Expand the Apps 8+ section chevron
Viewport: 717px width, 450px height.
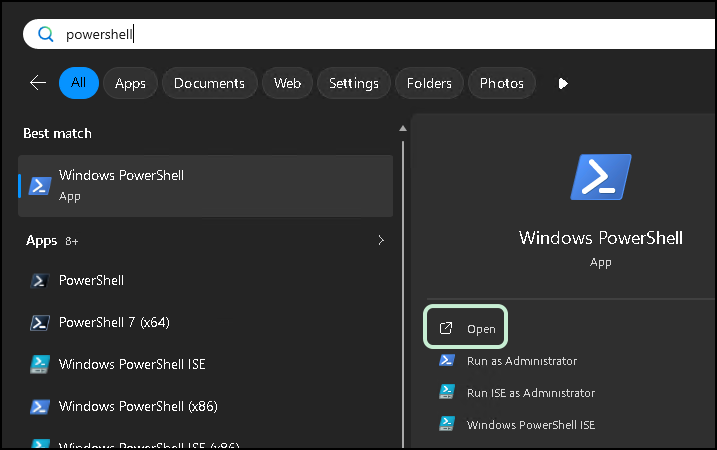pyautogui.click(x=381, y=240)
